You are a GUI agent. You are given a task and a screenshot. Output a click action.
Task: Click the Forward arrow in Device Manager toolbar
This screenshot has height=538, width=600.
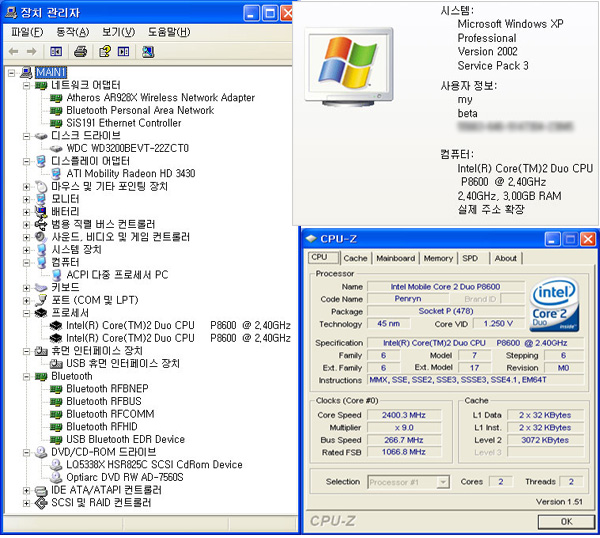pyautogui.click(x=31, y=51)
